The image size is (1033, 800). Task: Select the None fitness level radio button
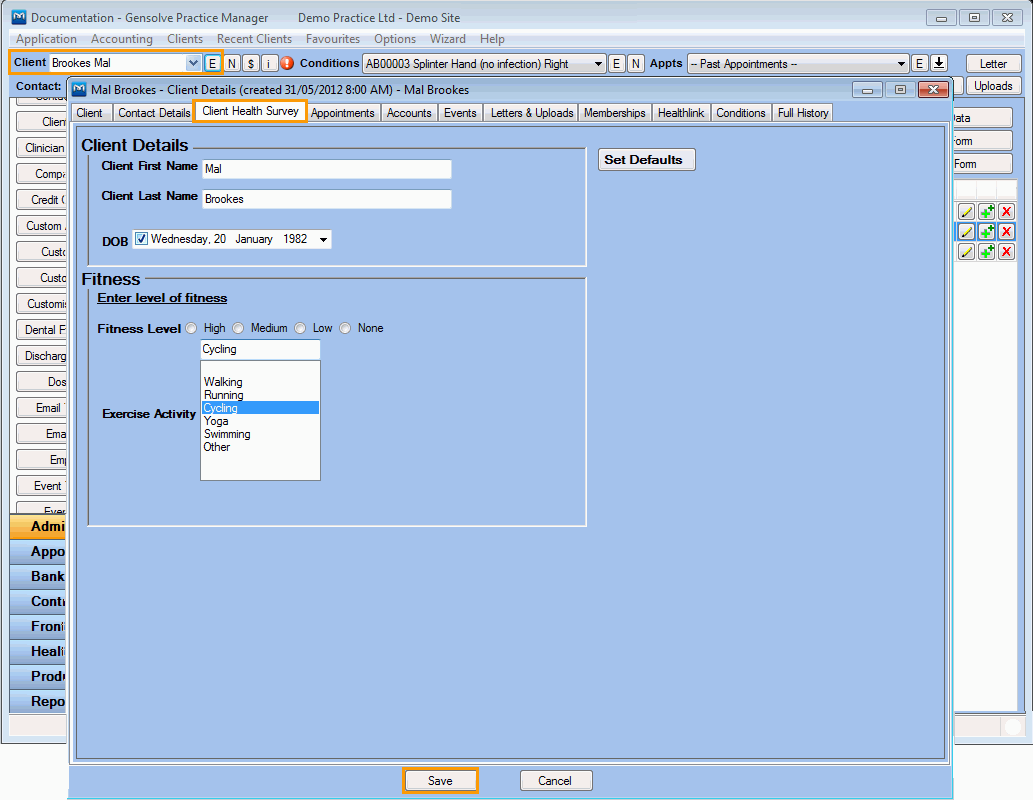tap(344, 328)
